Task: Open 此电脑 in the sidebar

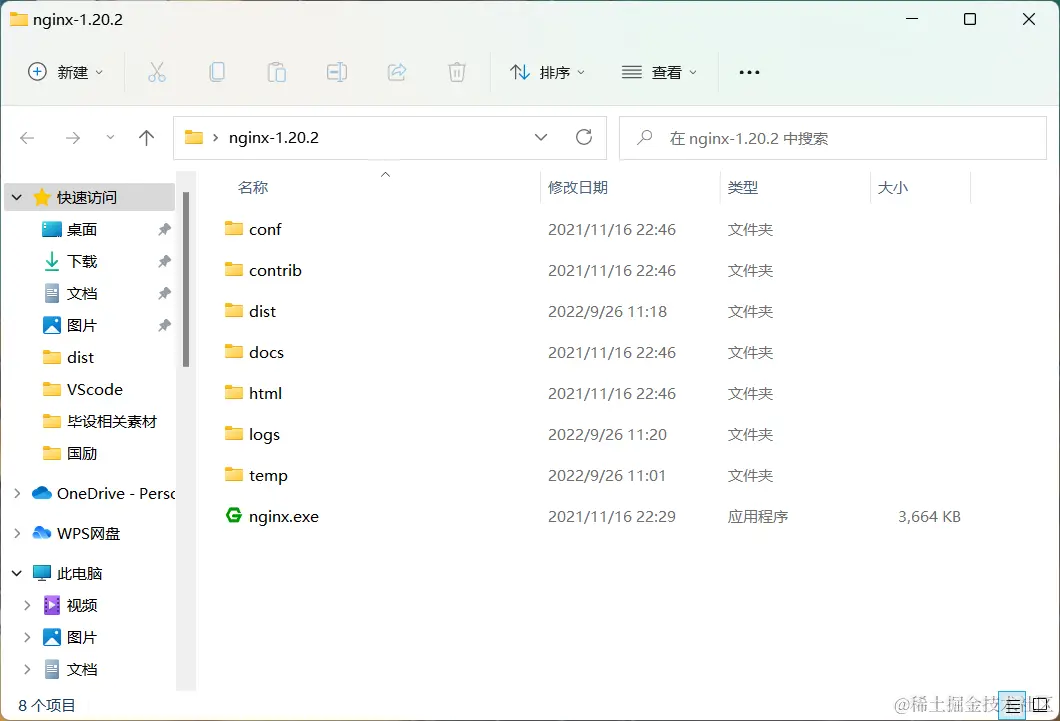Action: (x=79, y=573)
